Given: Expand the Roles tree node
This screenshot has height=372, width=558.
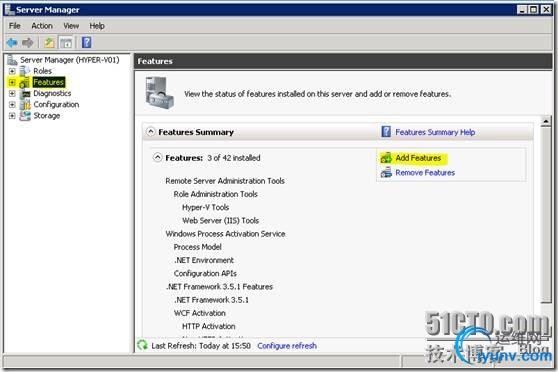Looking at the screenshot, I should point(12,71).
